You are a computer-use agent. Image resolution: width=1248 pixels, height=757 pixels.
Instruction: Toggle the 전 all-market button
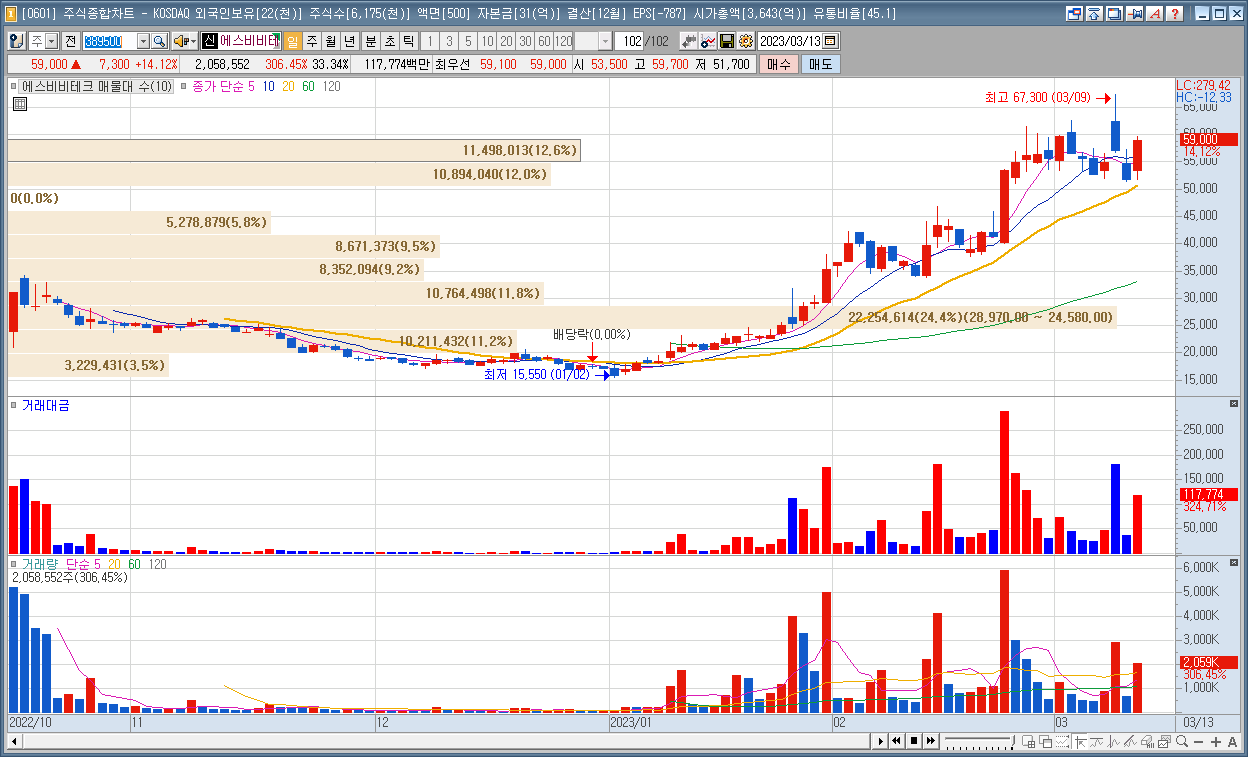coord(70,41)
